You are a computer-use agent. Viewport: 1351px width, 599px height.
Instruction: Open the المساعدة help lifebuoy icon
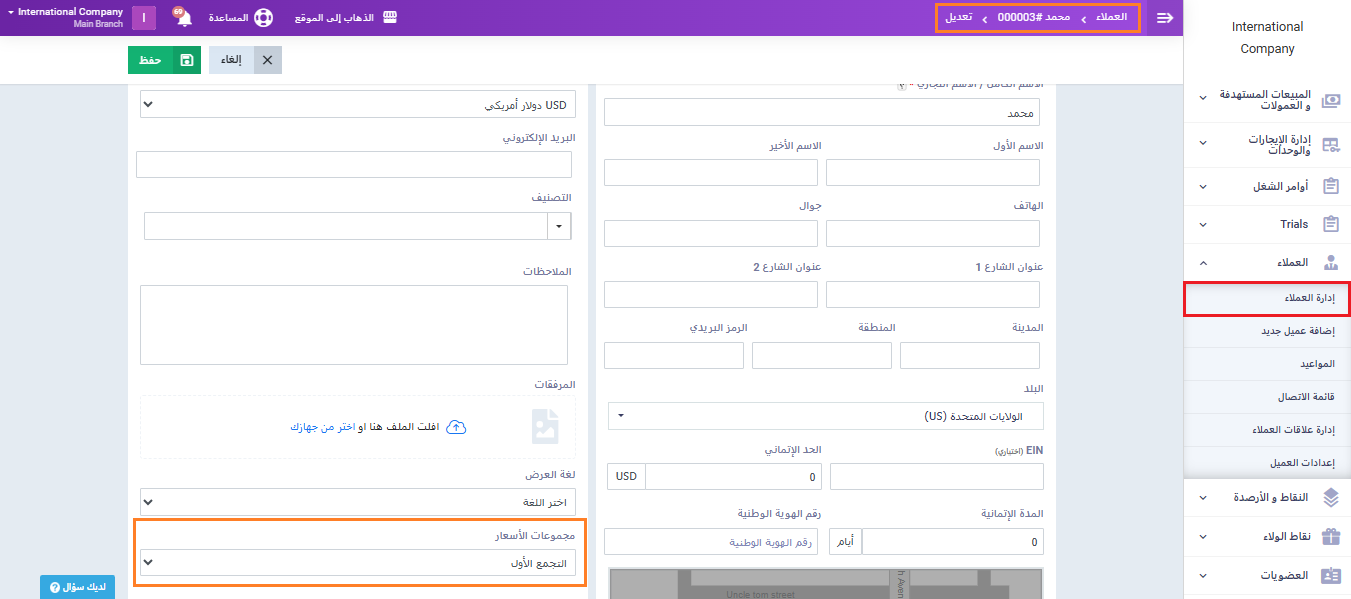pyautogui.click(x=263, y=18)
